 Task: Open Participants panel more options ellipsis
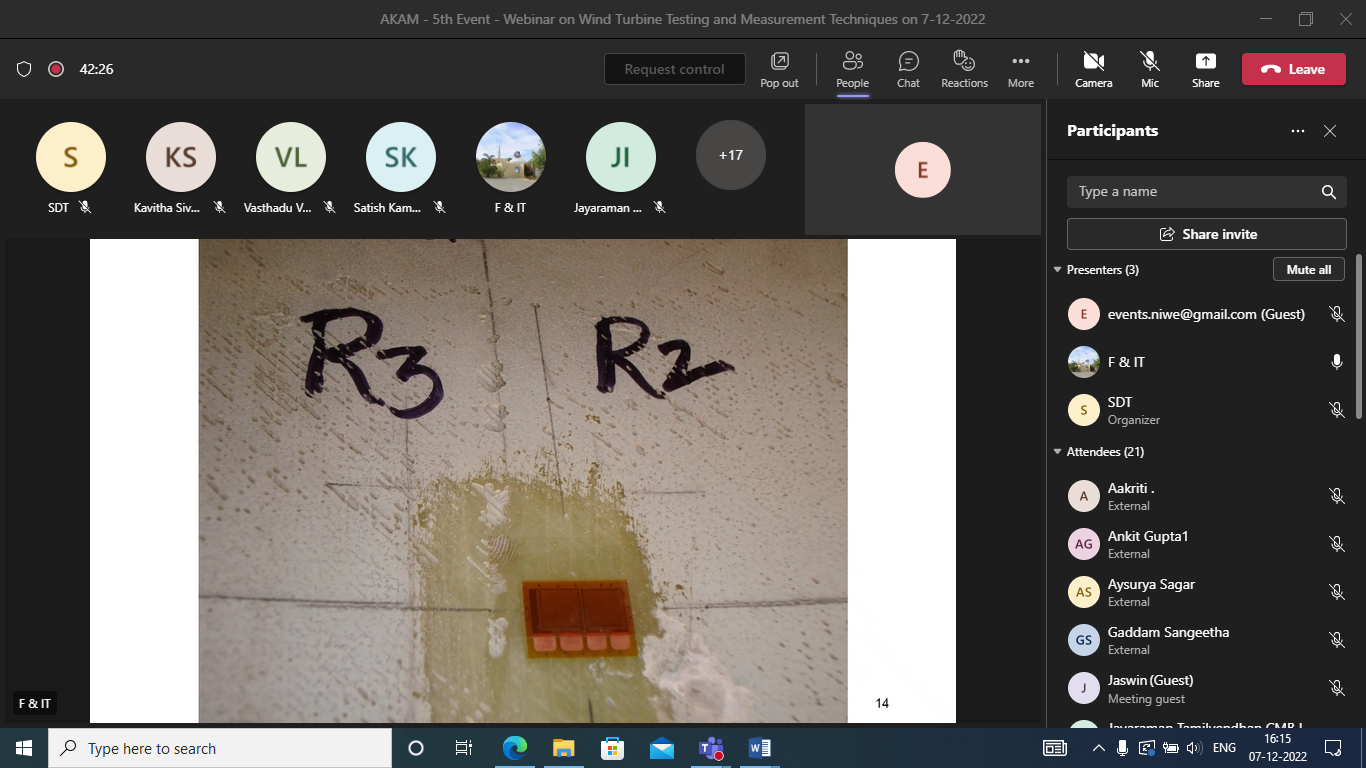click(1298, 131)
